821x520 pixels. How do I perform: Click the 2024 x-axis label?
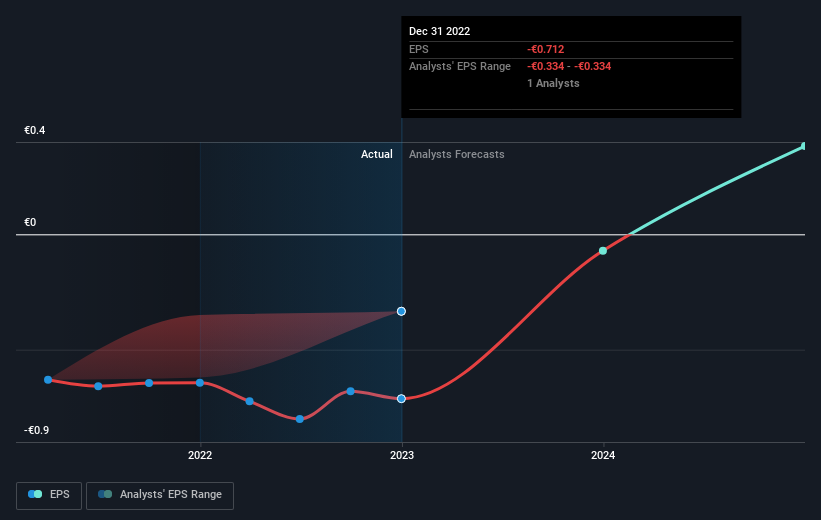603,455
